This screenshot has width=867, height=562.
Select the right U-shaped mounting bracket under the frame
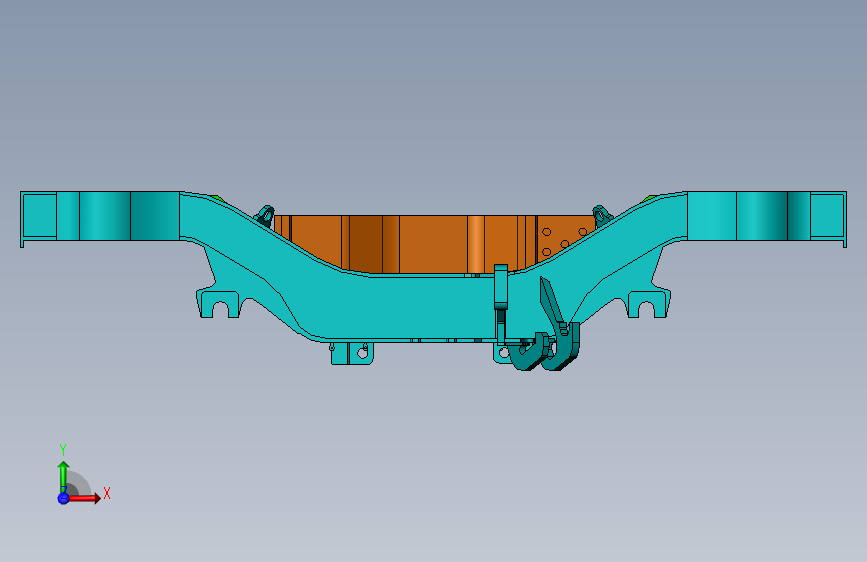[x=648, y=304]
